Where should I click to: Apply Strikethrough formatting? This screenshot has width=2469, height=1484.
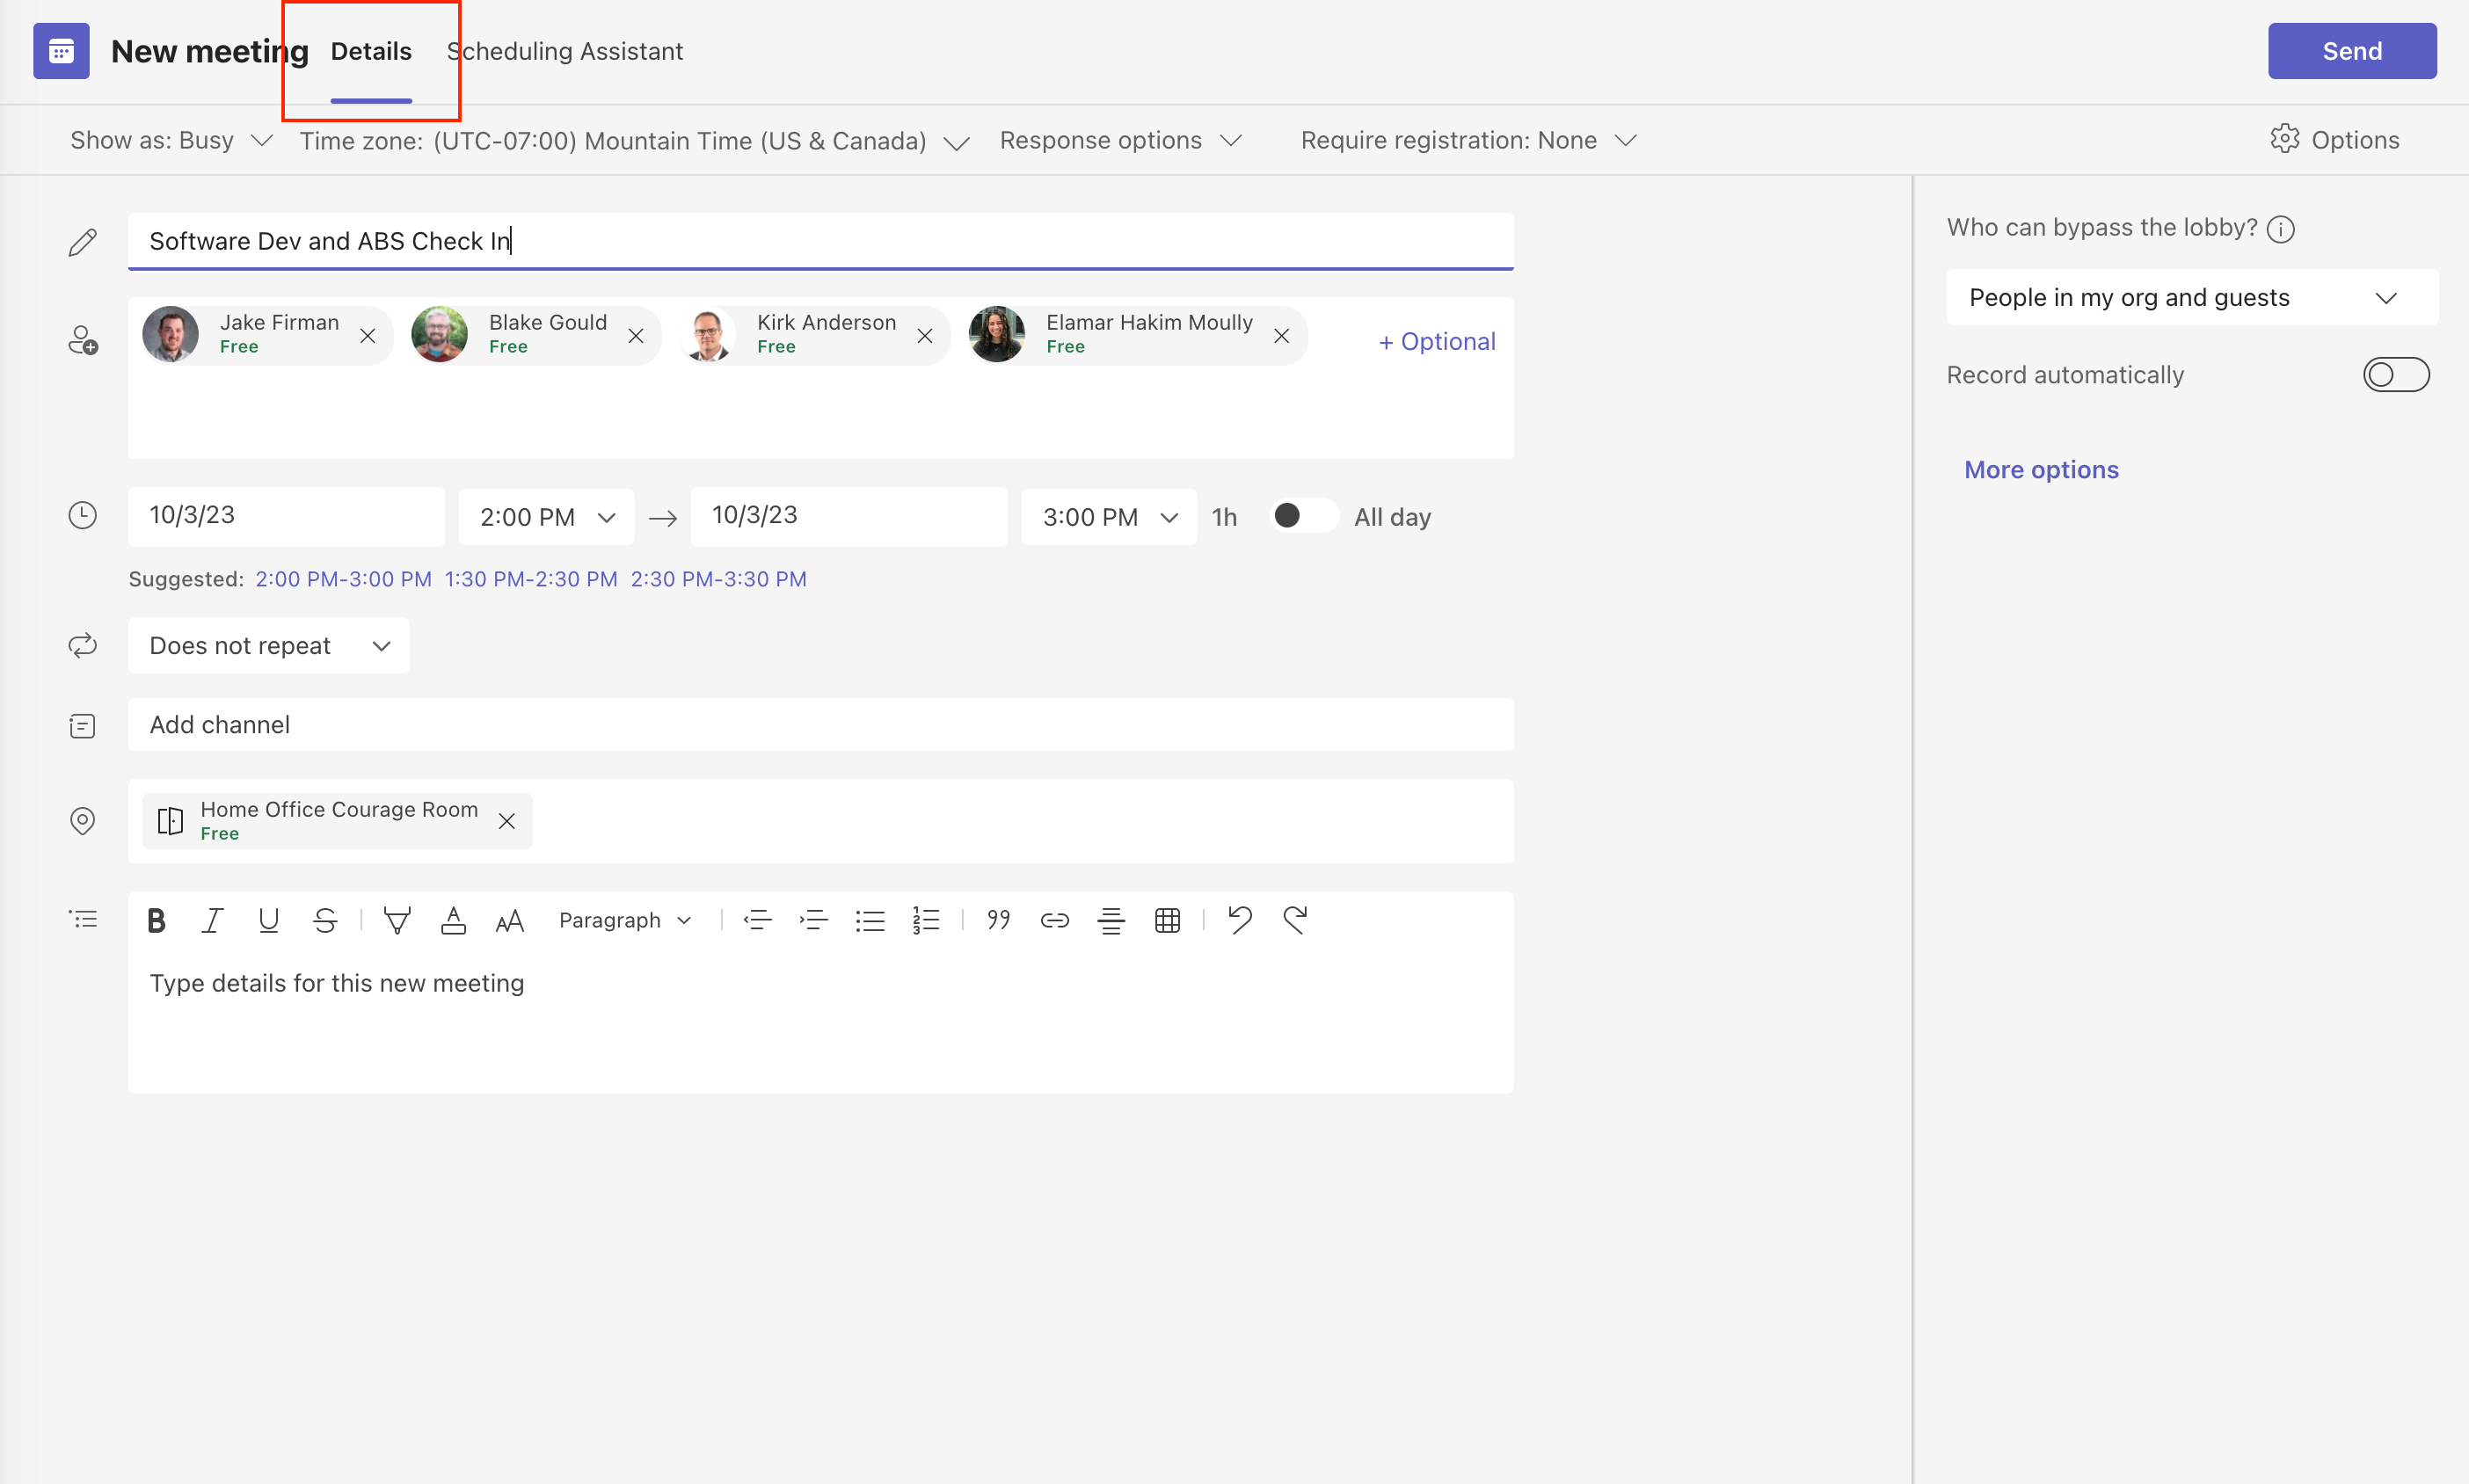324,919
